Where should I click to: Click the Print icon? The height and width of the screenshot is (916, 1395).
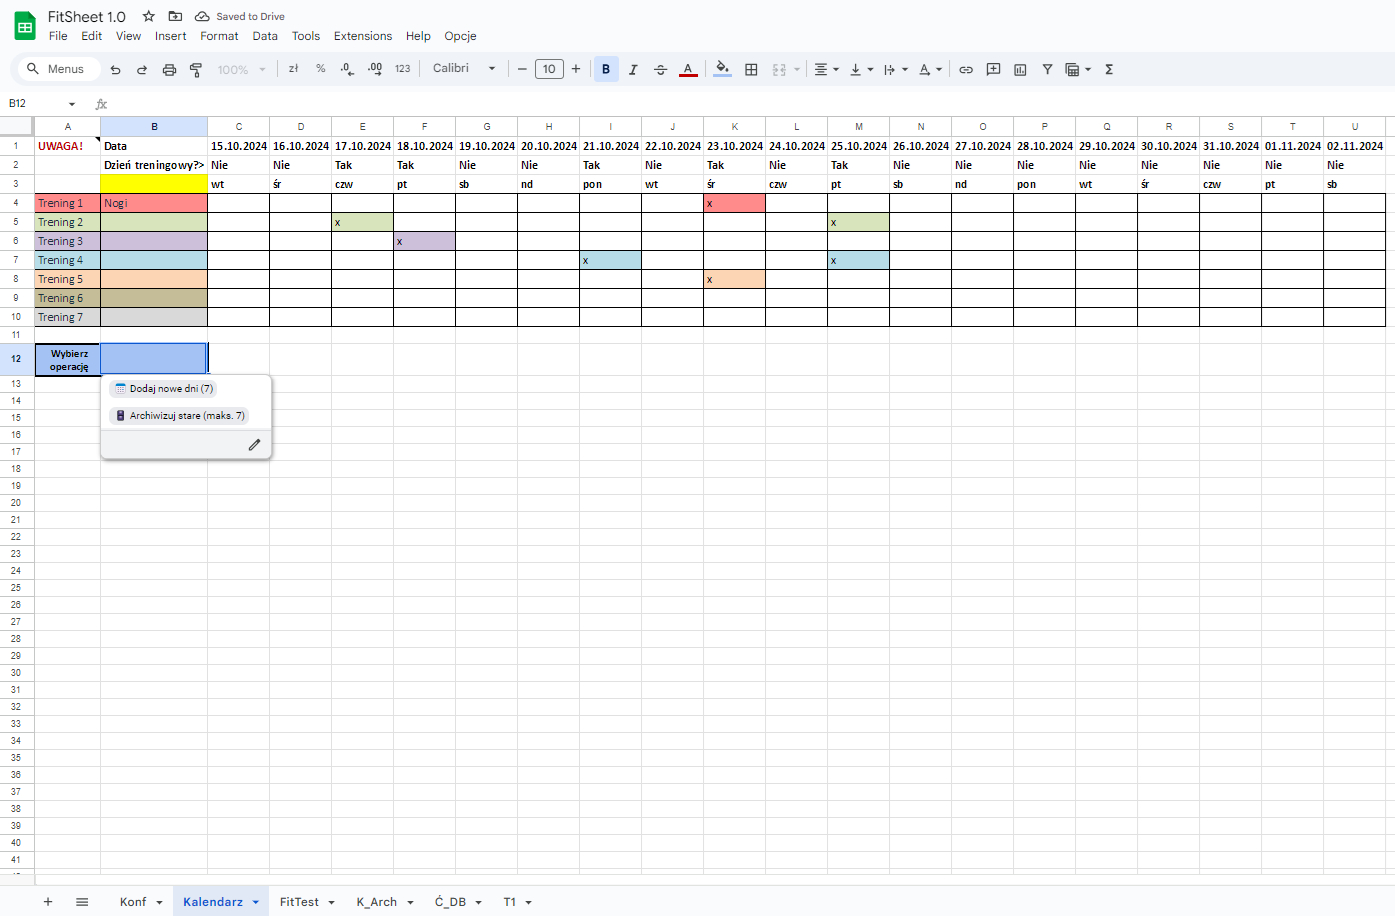pyautogui.click(x=169, y=69)
